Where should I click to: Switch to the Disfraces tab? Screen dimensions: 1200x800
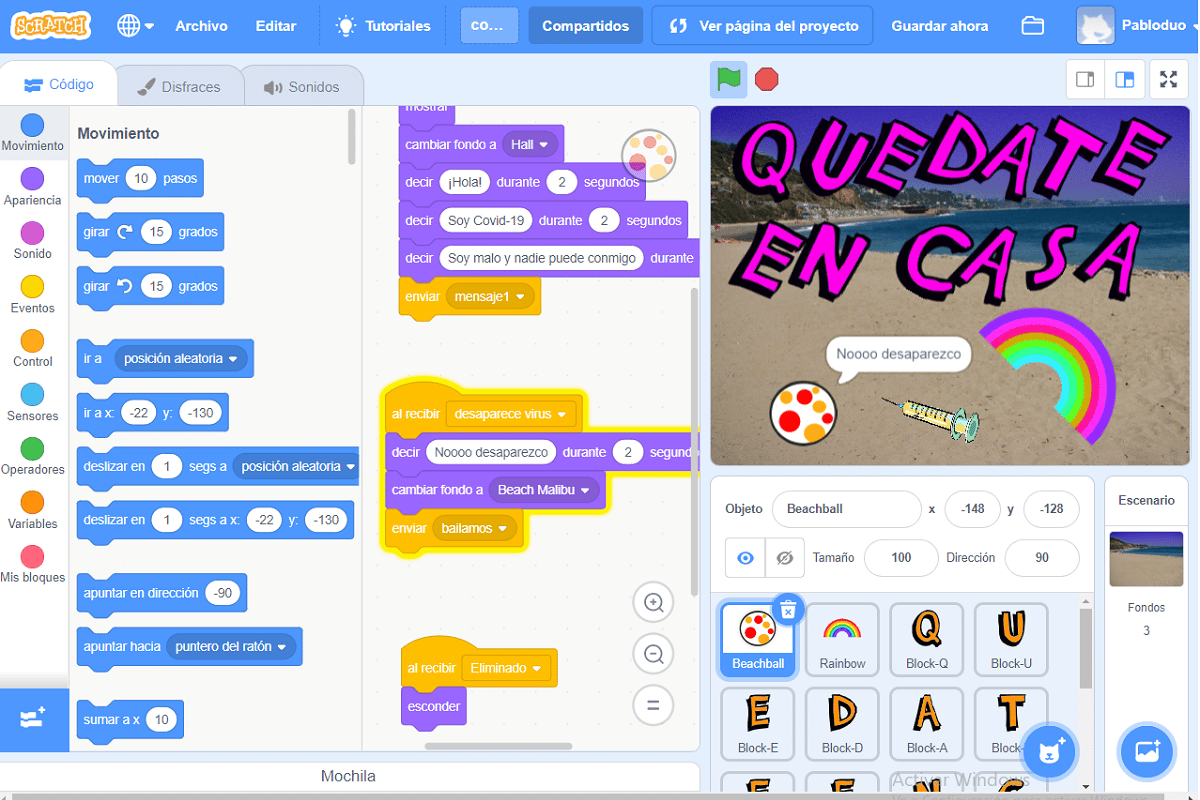pyautogui.click(x=179, y=87)
